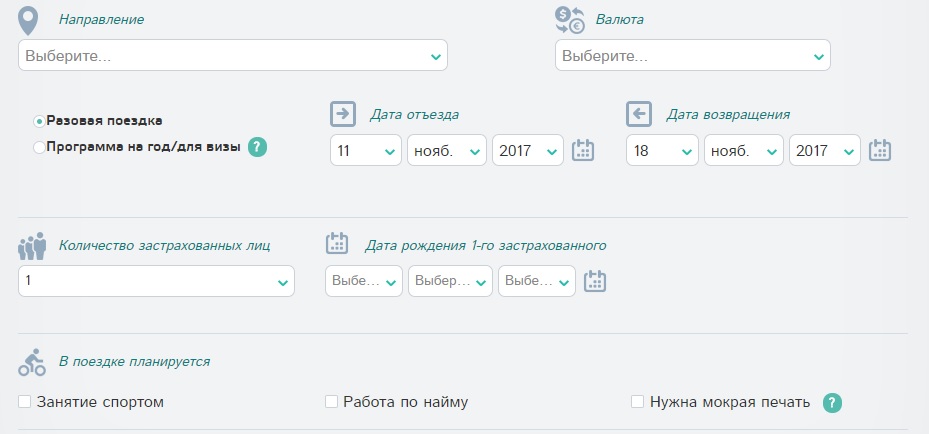
Task: Open the Направление dropdown
Action: [233, 55]
